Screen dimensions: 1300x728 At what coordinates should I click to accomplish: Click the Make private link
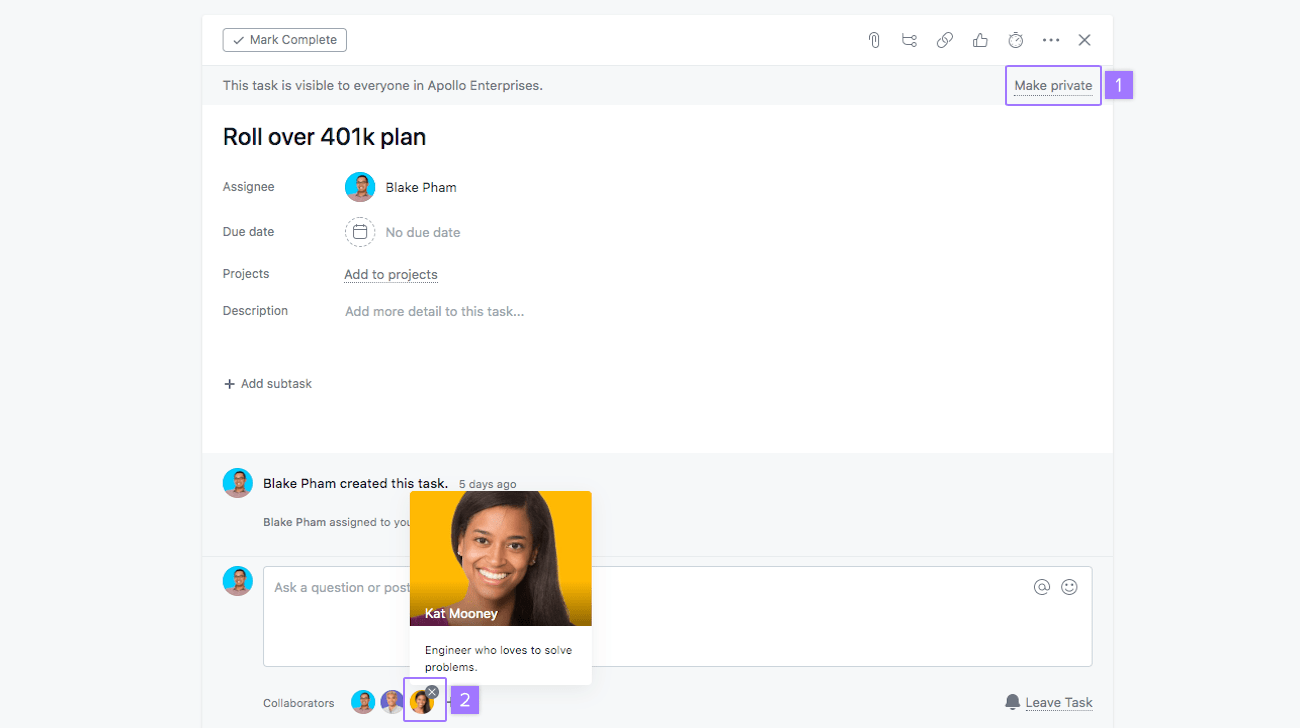click(1053, 86)
